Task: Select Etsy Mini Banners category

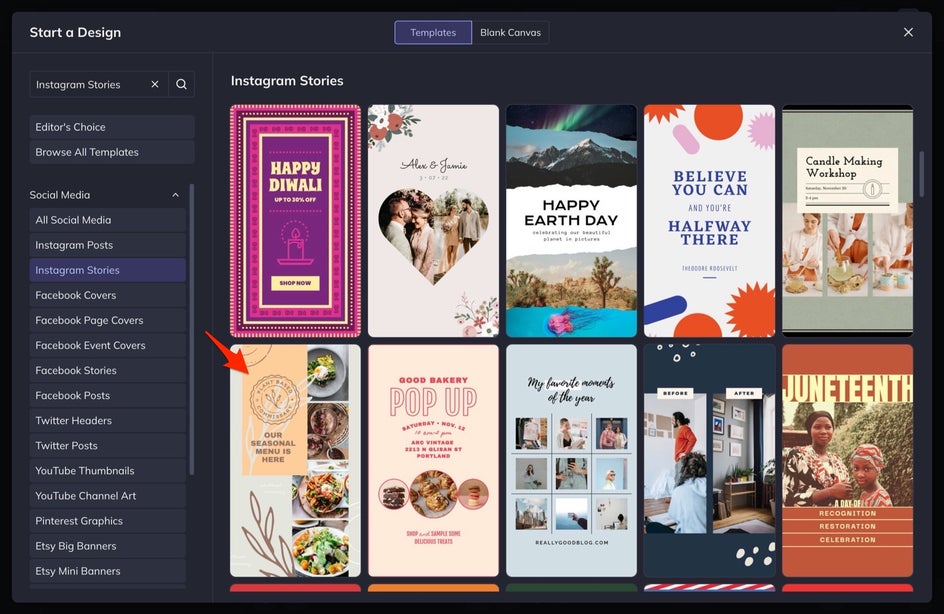Action: [x=108, y=571]
